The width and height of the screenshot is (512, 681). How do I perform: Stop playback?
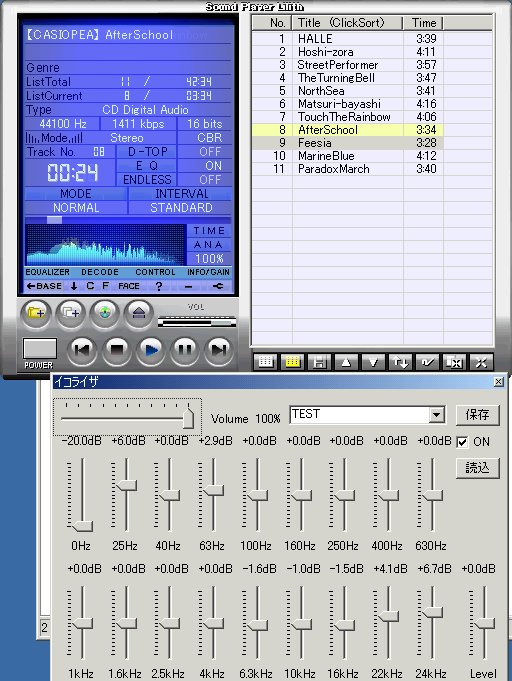tap(116, 350)
